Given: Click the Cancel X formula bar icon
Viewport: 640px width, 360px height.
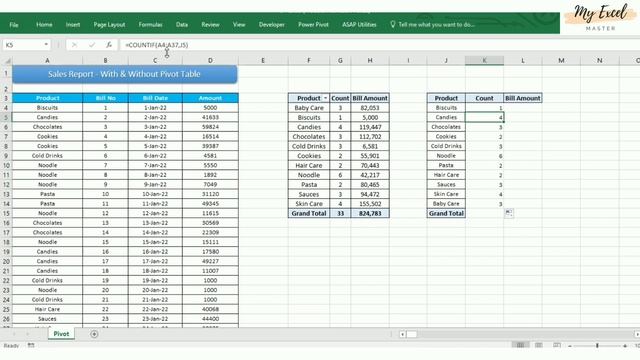Looking at the screenshot, I should click(74, 45).
